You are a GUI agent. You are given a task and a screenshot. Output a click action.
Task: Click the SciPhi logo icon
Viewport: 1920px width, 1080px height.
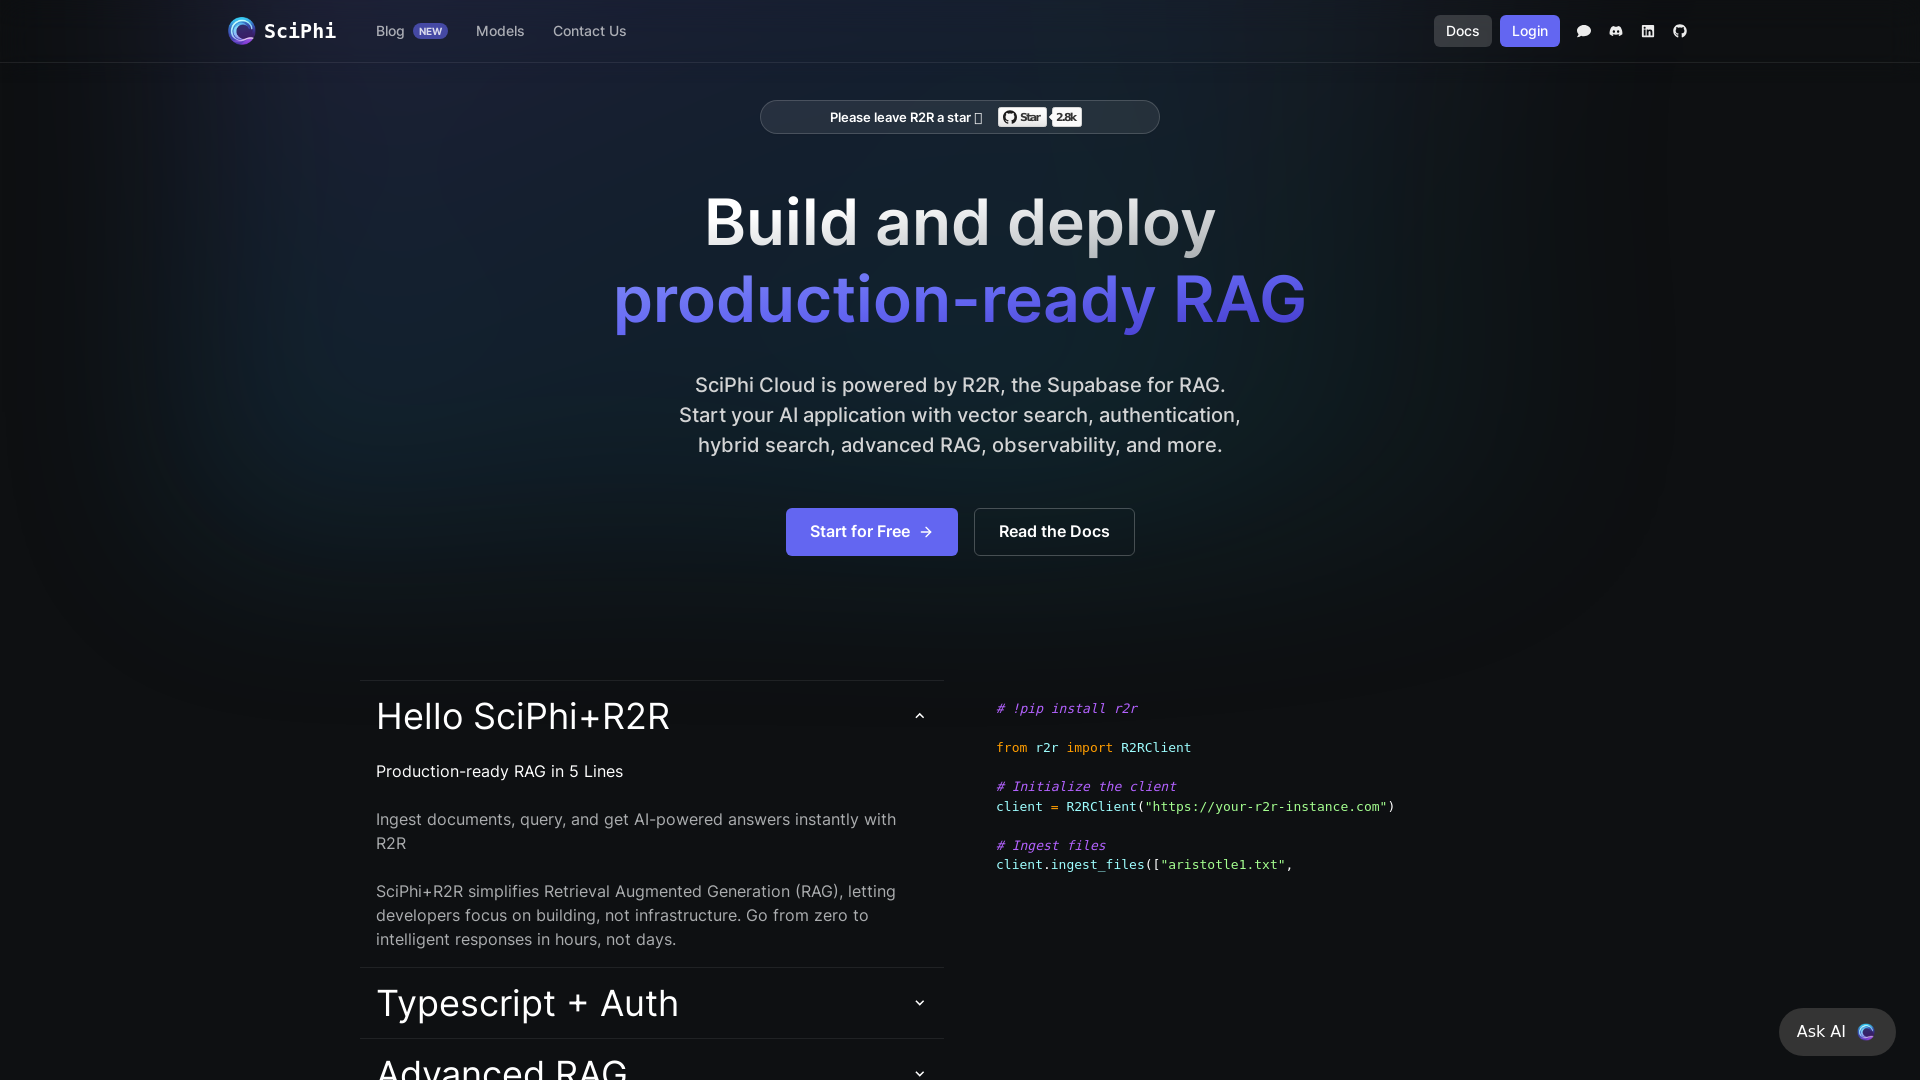coord(241,31)
